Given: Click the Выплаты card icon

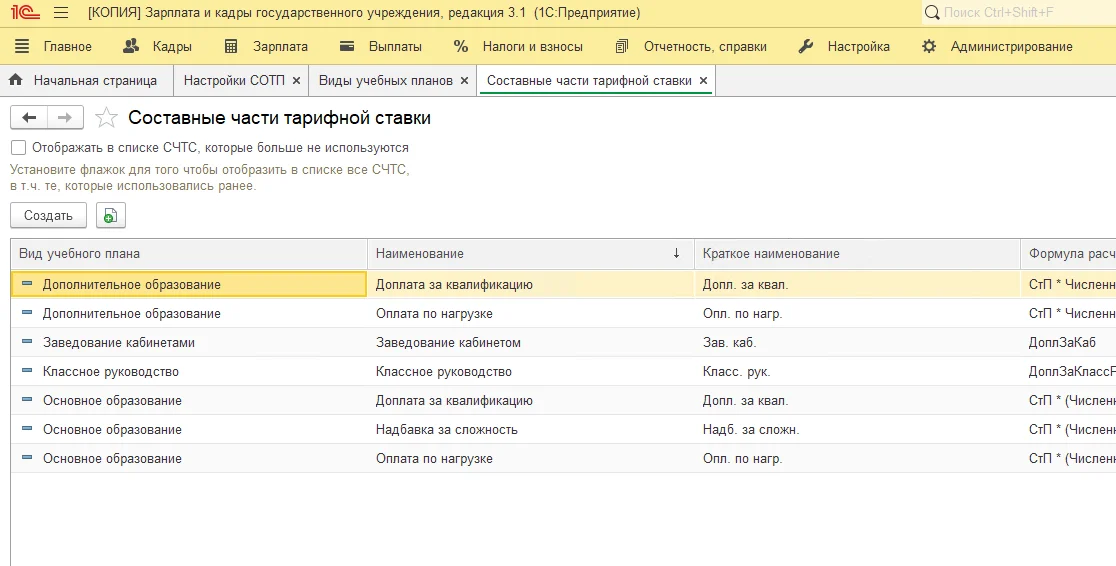Looking at the screenshot, I should pos(347,46).
